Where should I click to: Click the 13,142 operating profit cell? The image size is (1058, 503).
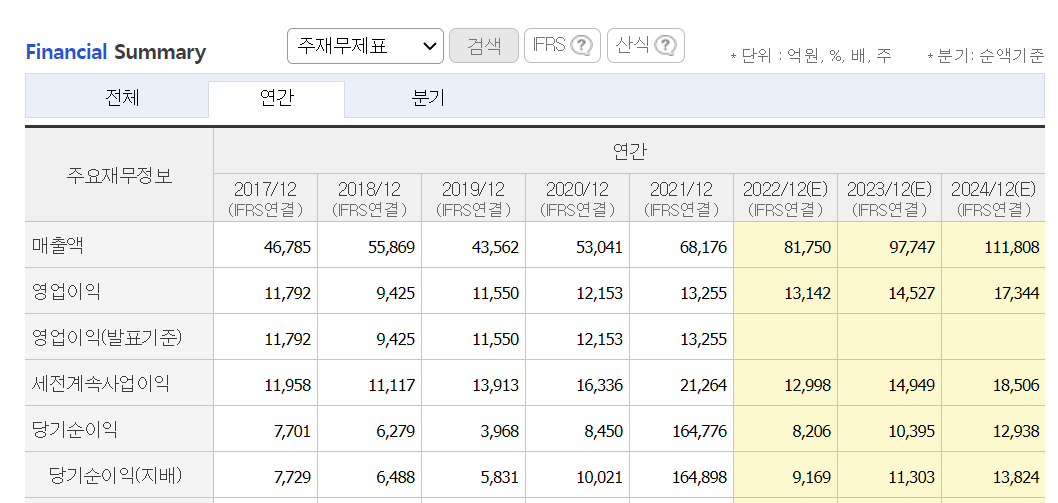(x=785, y=292)
